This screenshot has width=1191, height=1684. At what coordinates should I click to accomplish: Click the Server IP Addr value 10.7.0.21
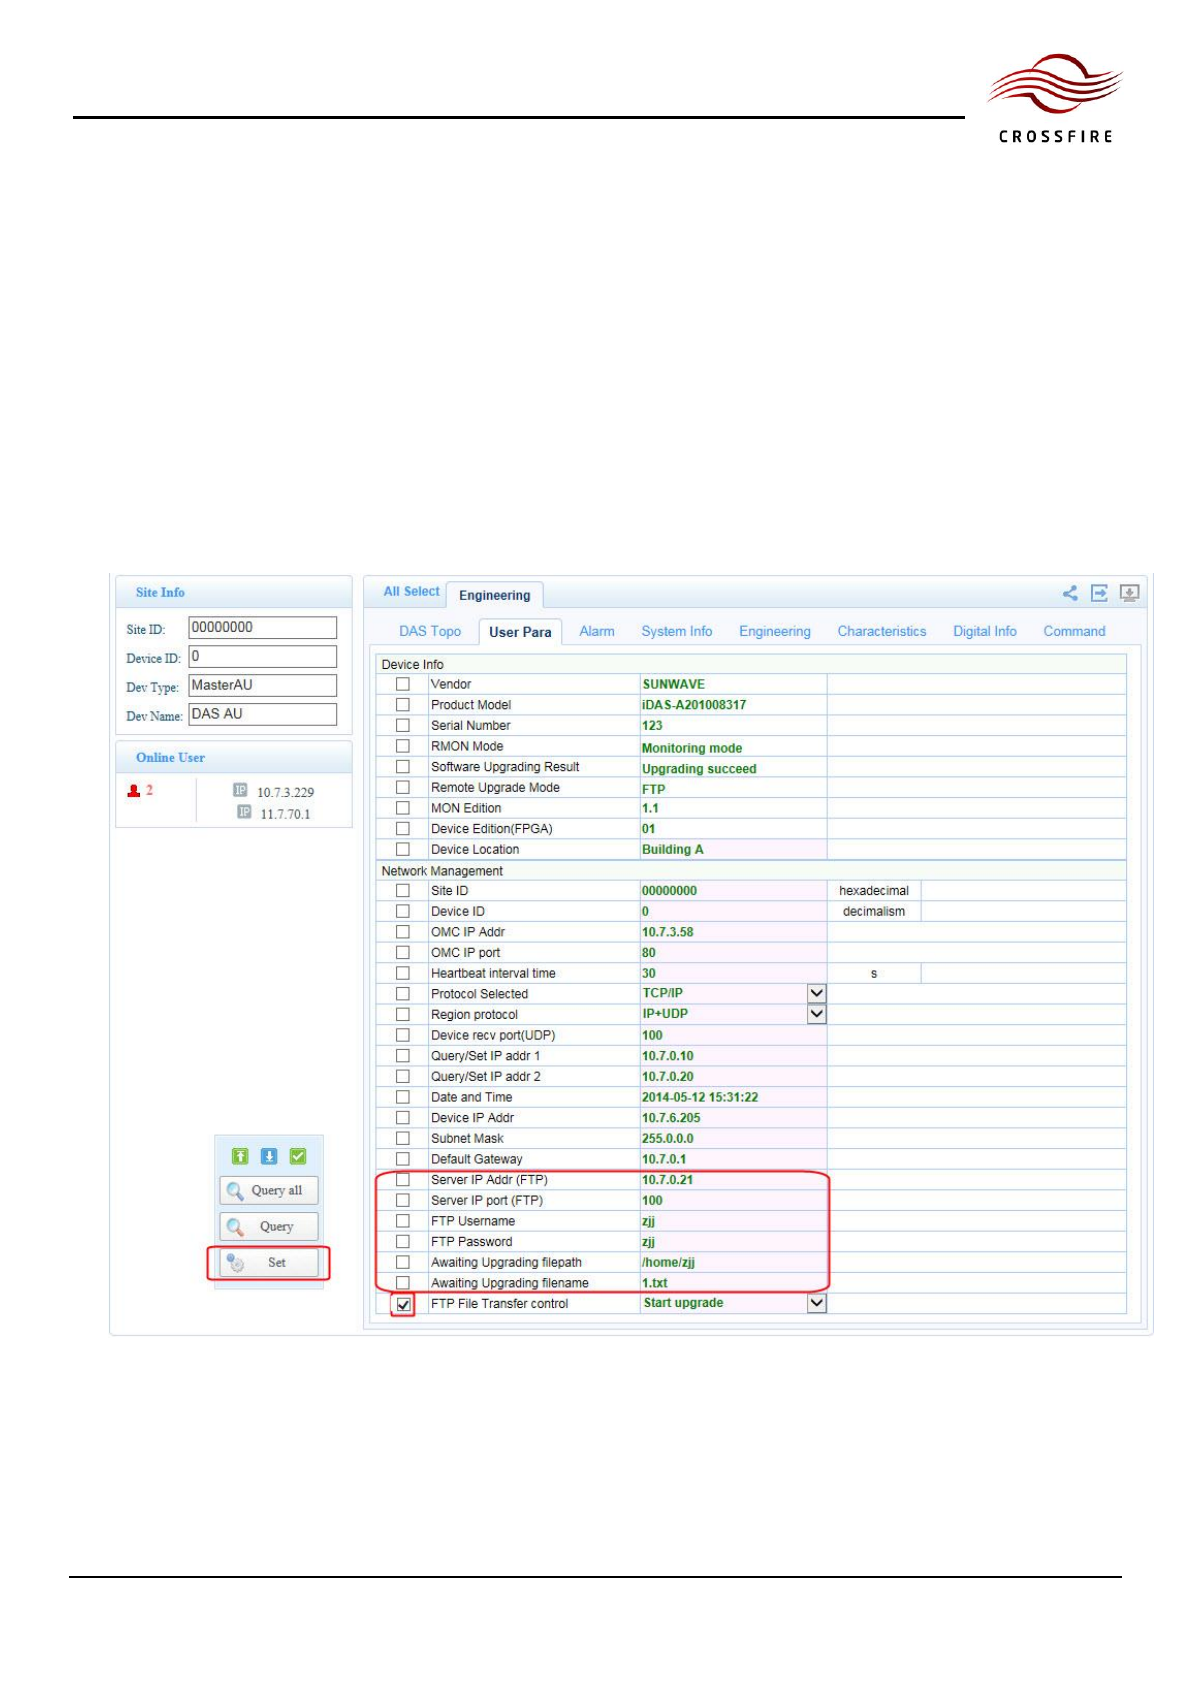[x=667, y=1180]
